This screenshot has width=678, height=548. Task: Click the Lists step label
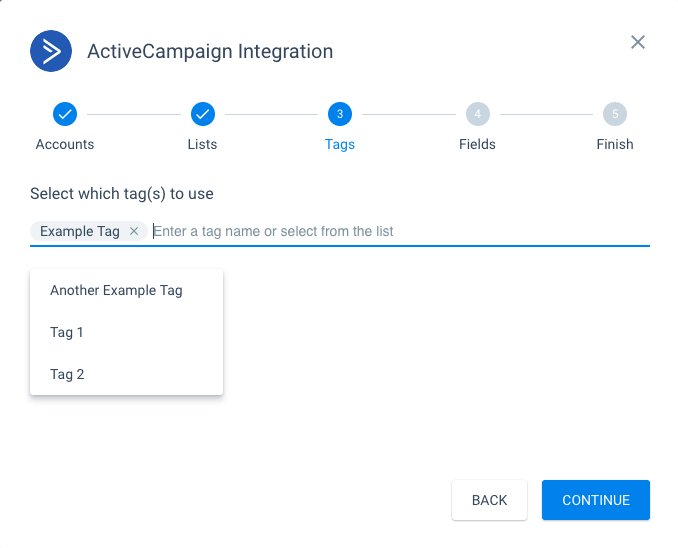click(x=202, y=144)
